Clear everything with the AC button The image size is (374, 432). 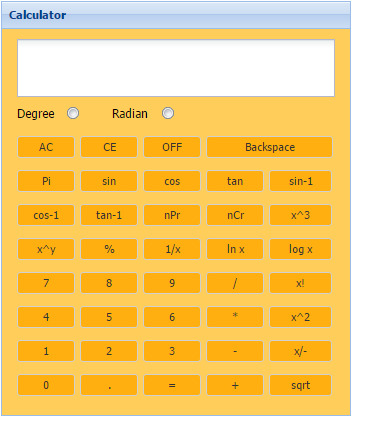(46, 147)
